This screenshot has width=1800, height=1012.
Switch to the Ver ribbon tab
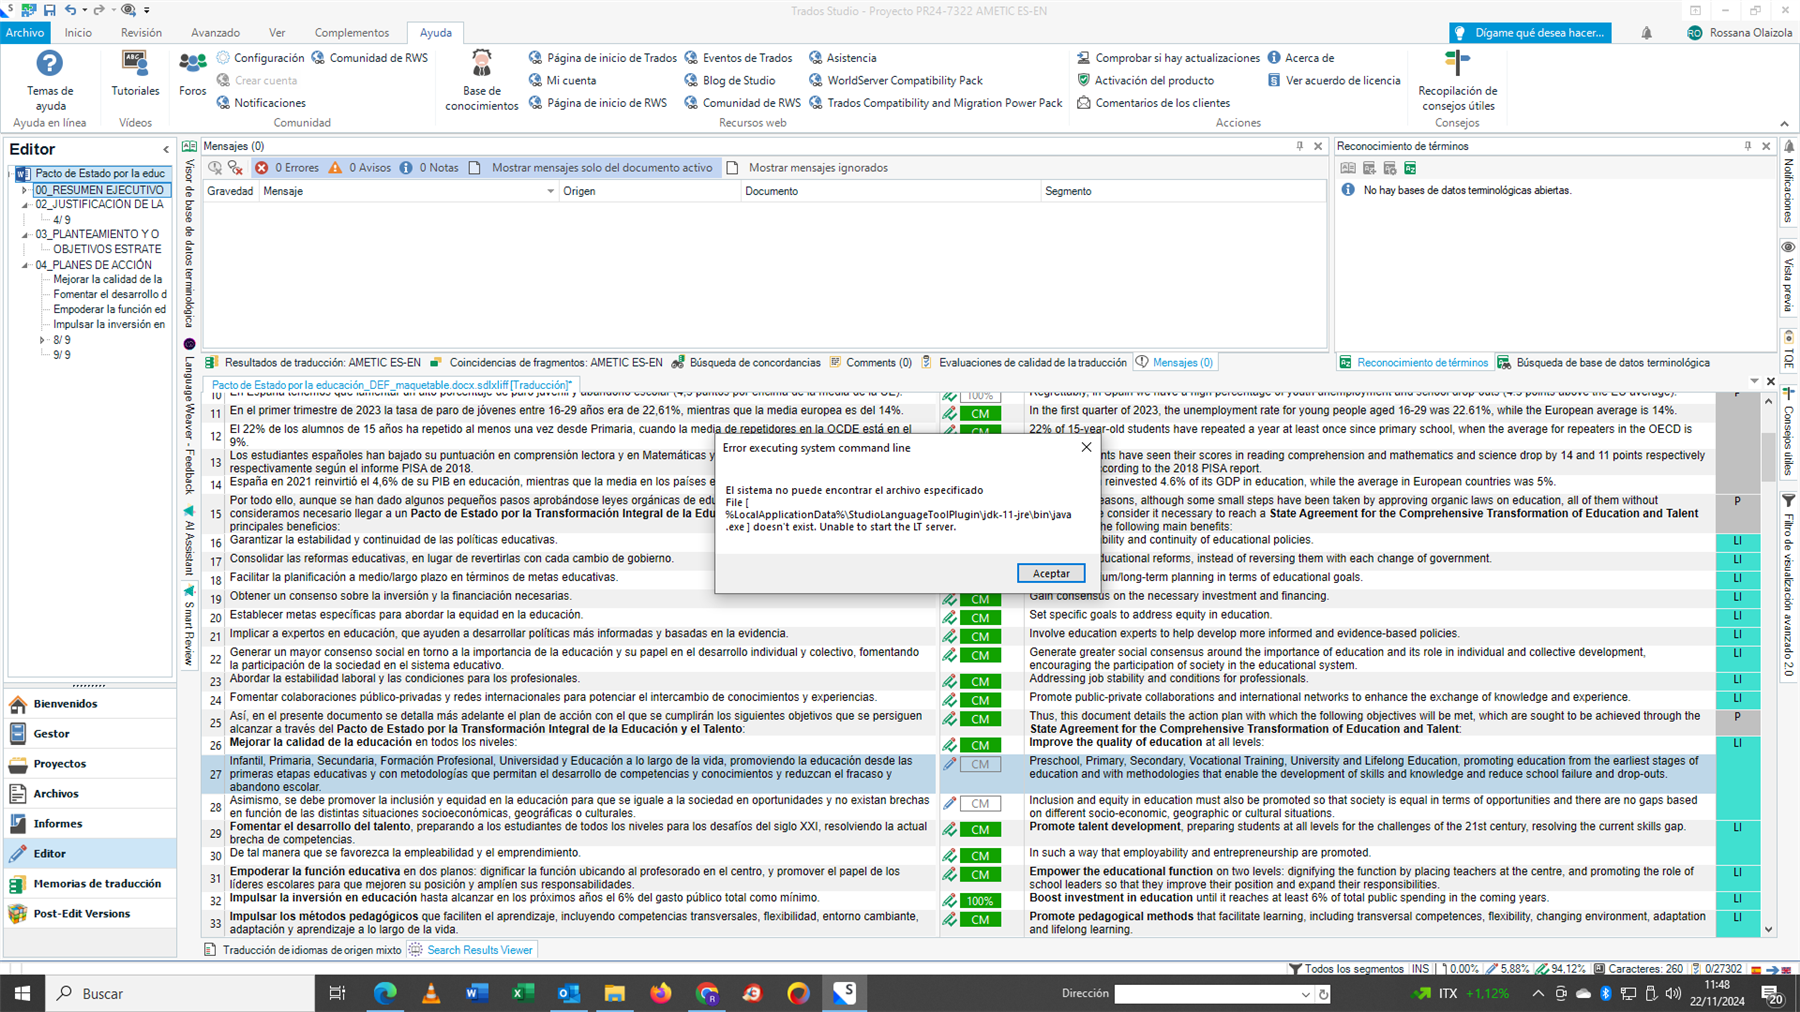277,33
